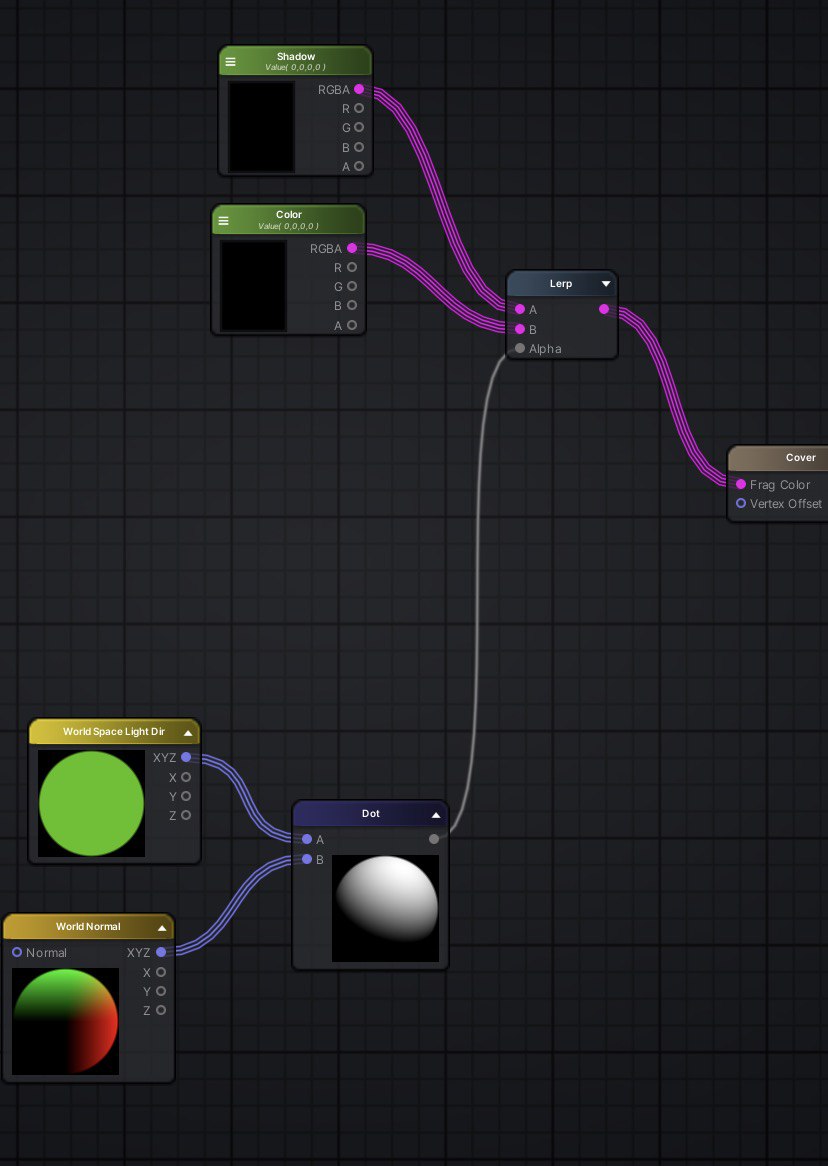Collapse the Dot node preview
Viewport: 828px width, 1166px height.
click(436, 815)
